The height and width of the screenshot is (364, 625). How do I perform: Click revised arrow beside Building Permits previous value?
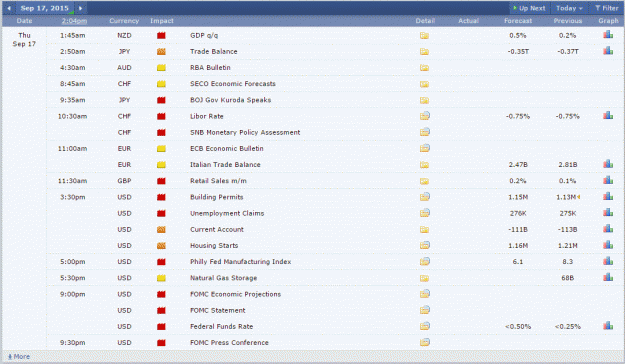click(x=578, y=197)
